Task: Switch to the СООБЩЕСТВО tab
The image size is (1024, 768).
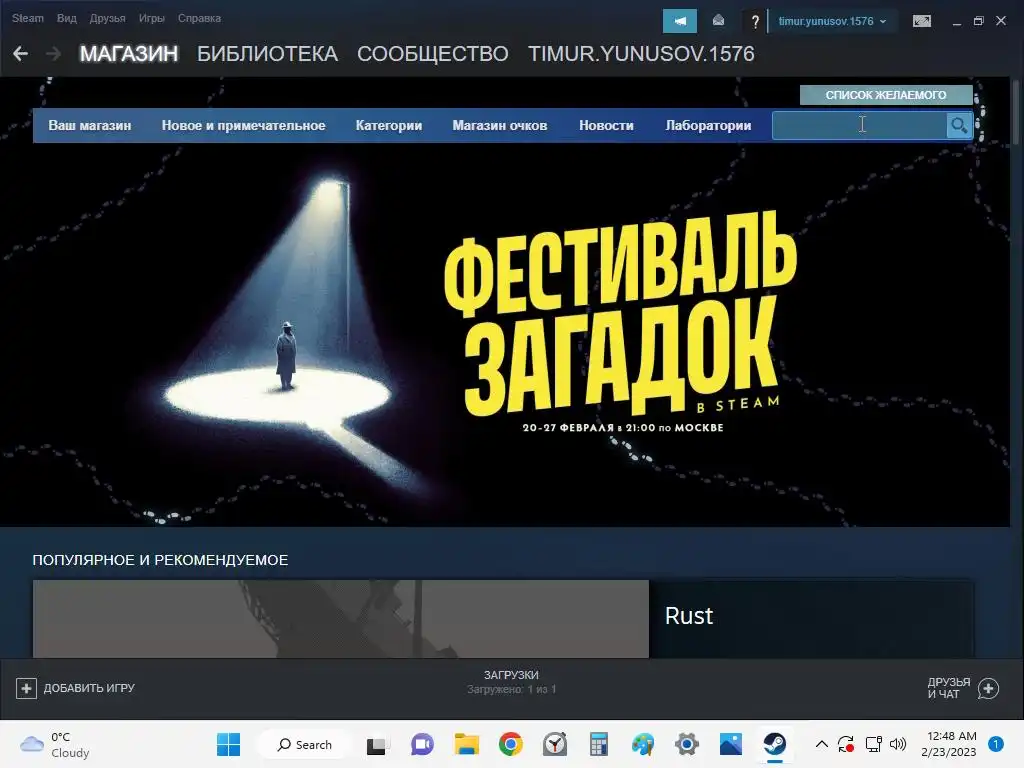Action: (432, 54)
